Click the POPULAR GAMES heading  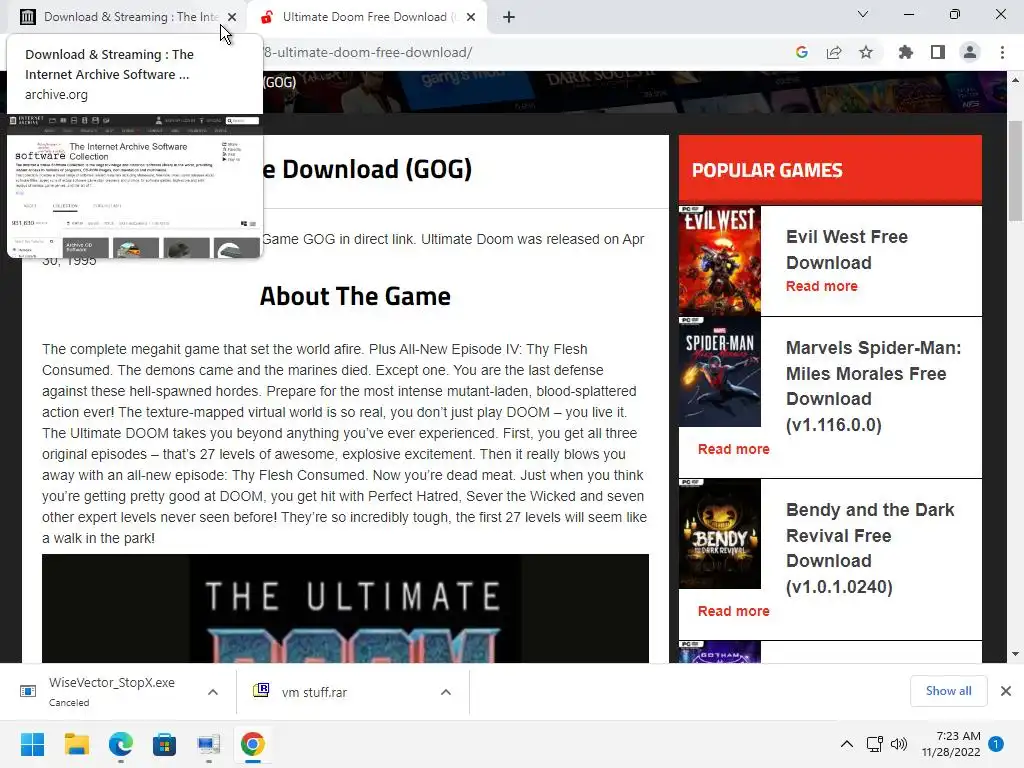coord(767,170)
